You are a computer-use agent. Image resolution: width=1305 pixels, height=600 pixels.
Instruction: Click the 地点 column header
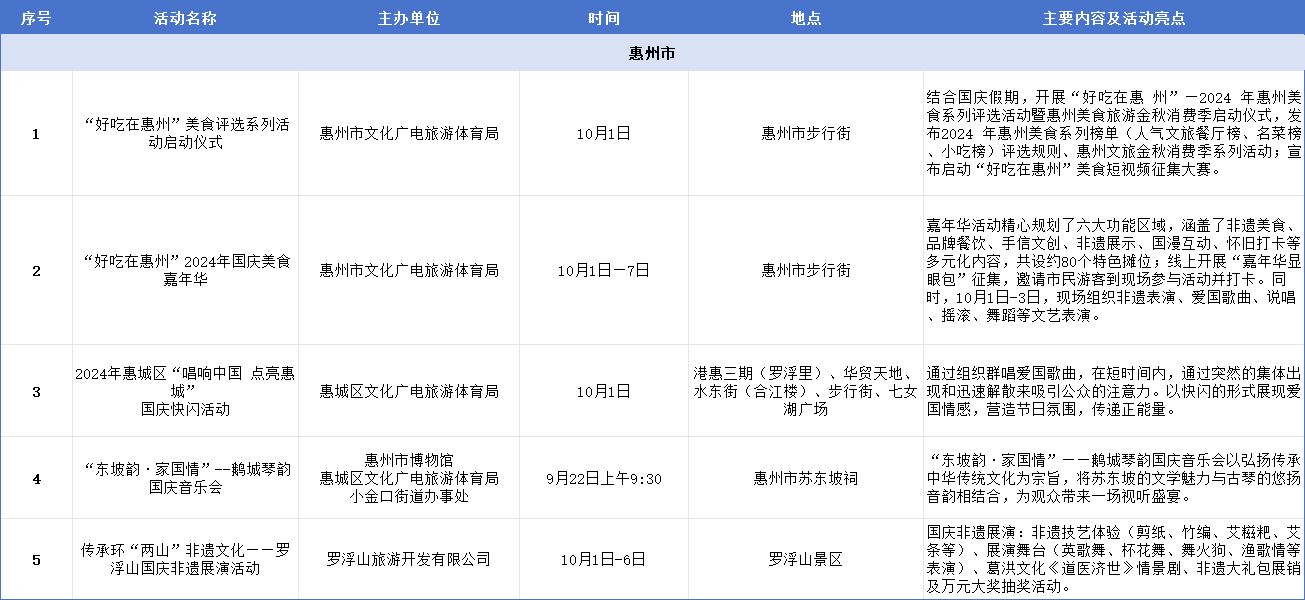coord(806,19)
